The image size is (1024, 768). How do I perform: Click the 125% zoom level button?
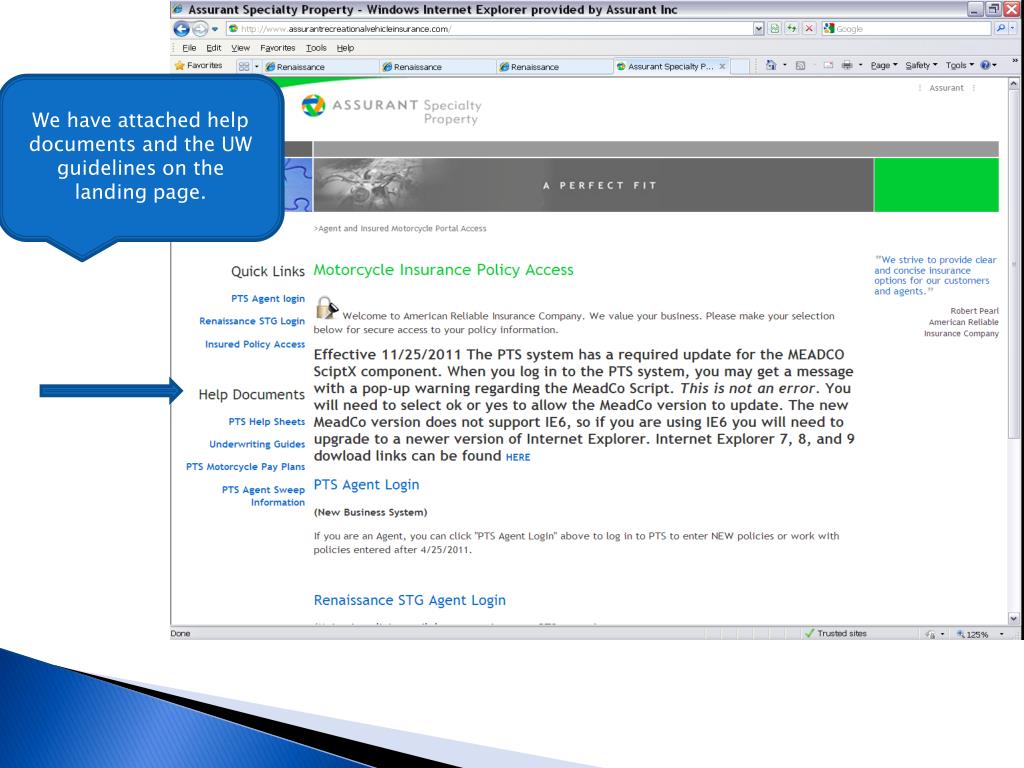[x=972, y=634]
